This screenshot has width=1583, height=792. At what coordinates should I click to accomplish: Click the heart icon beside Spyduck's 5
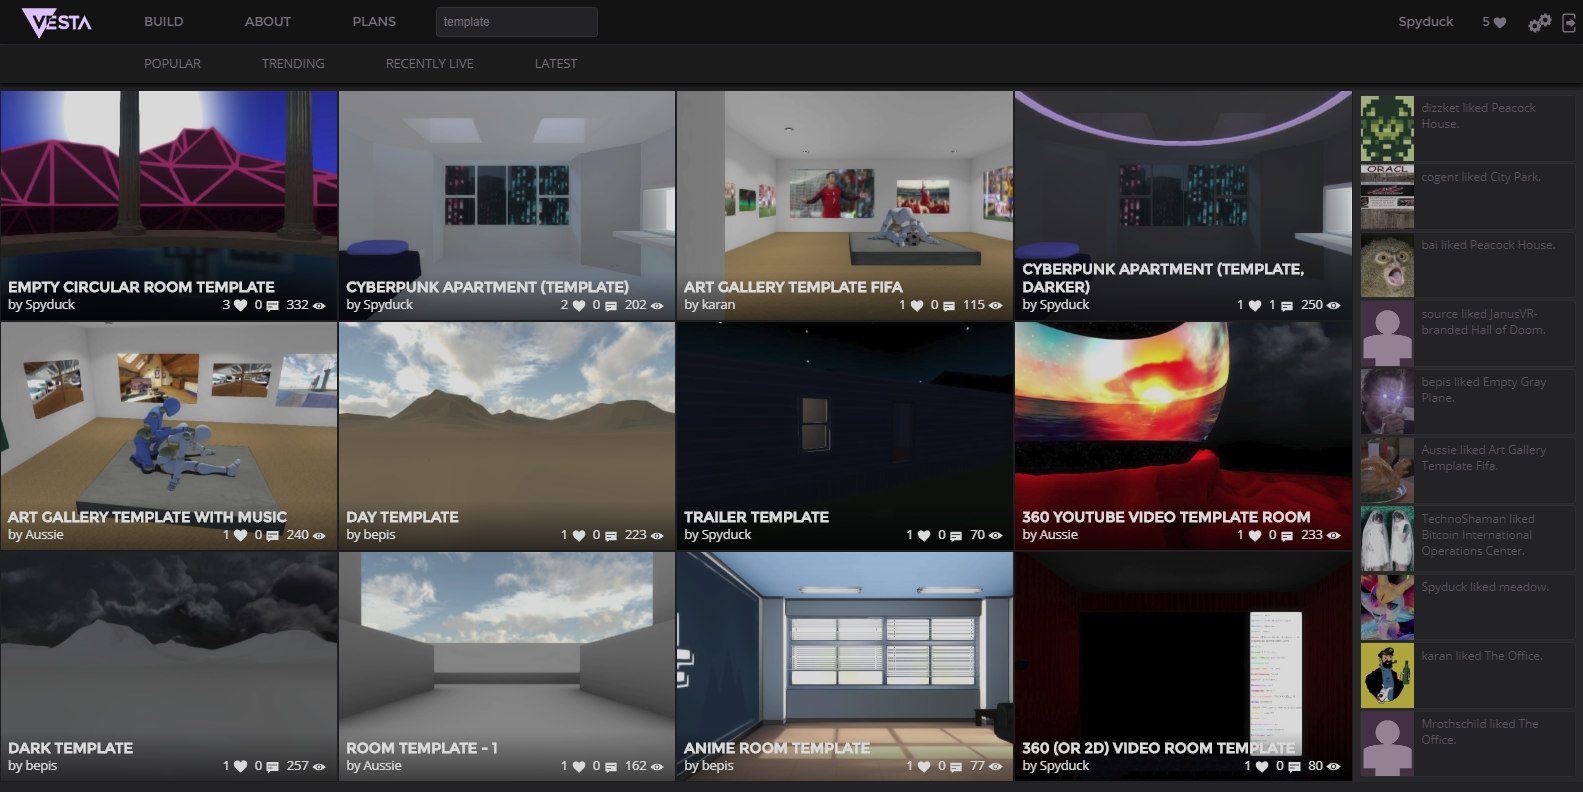[1500, 23]
